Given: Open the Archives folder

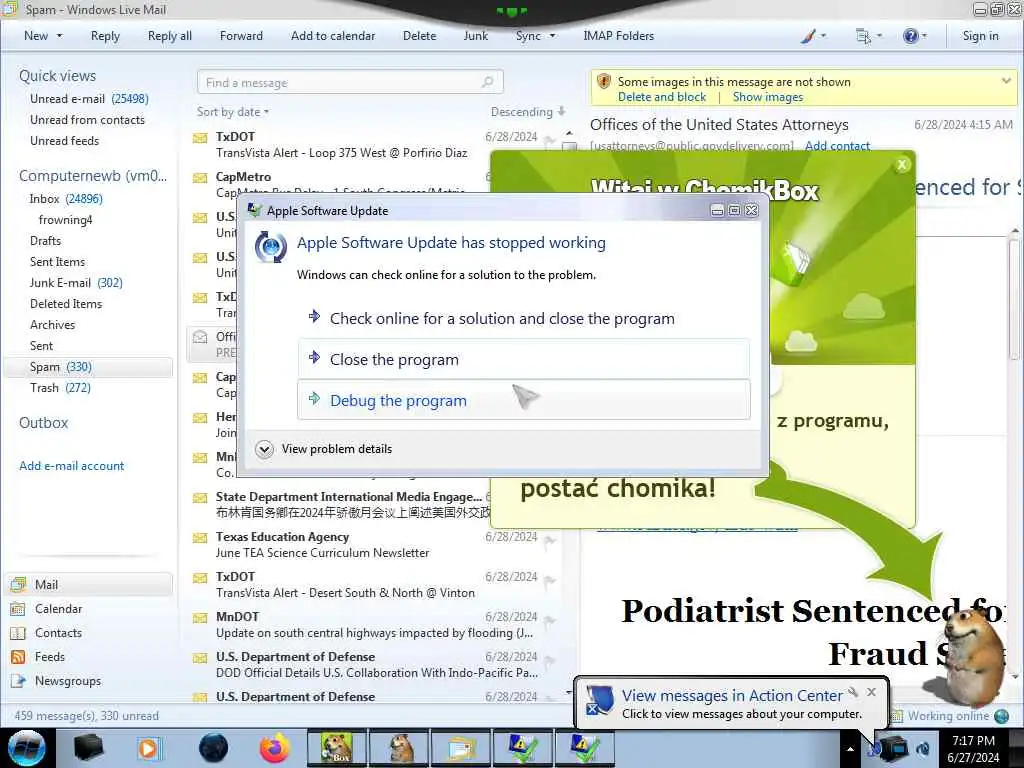Looking at the screenshot, I should (52, 325).
